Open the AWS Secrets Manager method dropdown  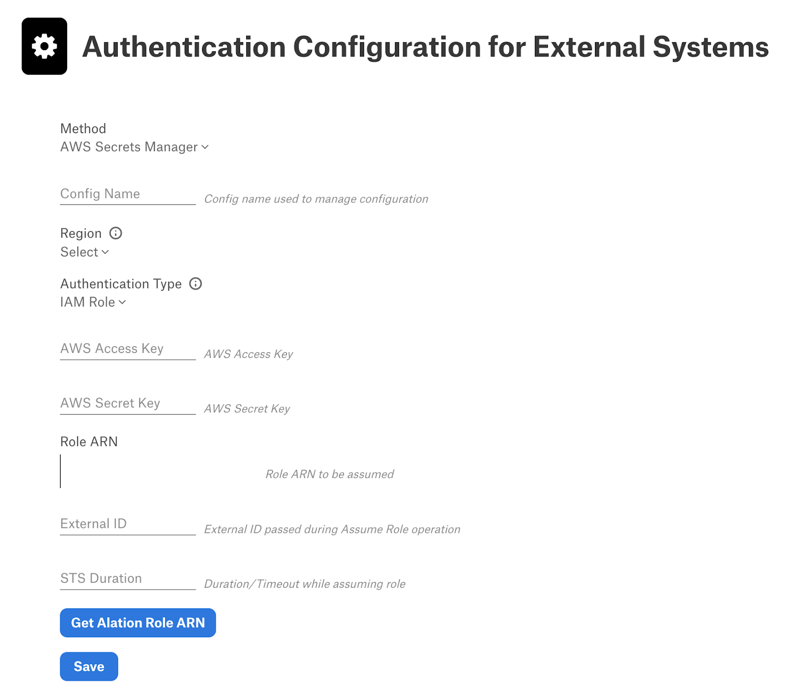(134, 147)
